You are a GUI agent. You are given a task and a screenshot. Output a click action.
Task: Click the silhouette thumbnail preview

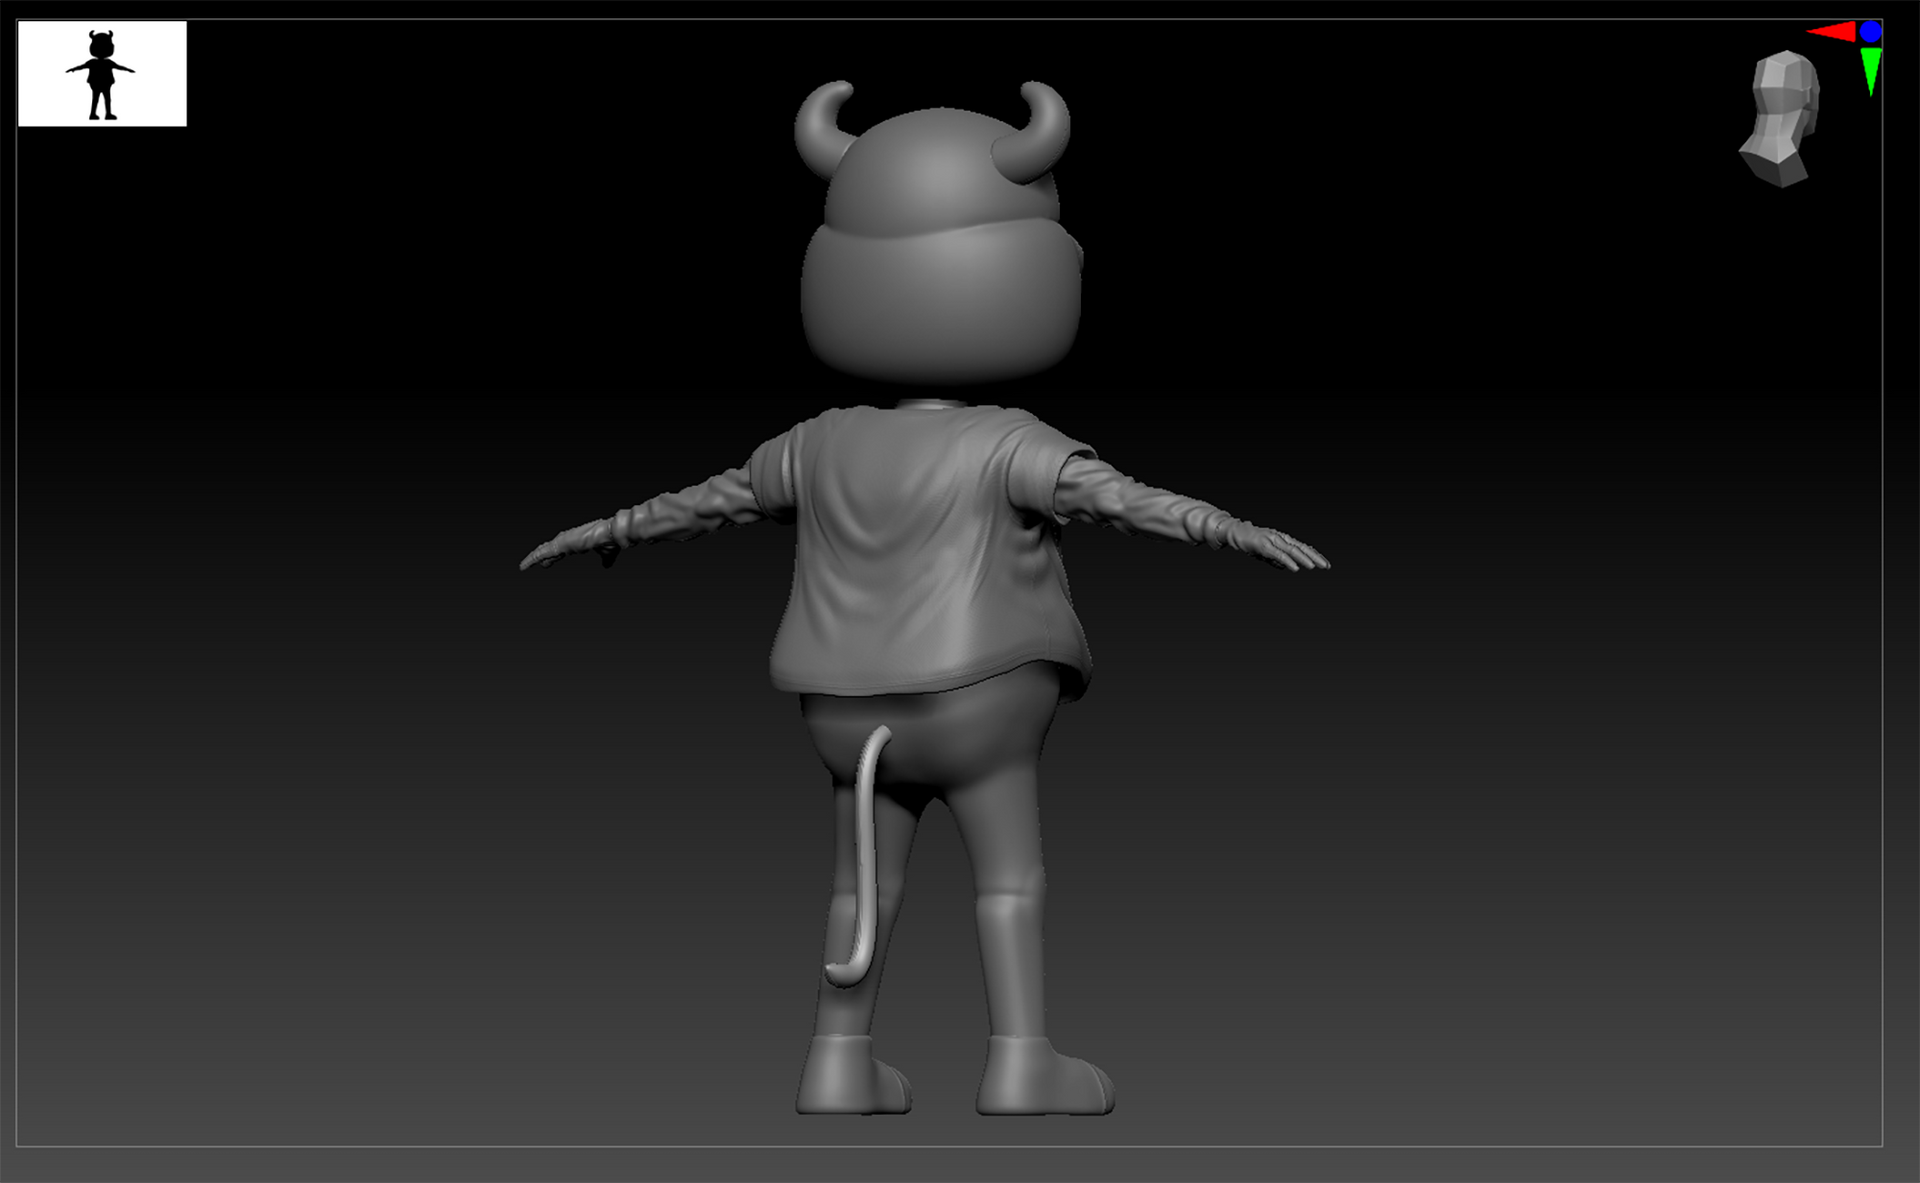click(102, 74)
